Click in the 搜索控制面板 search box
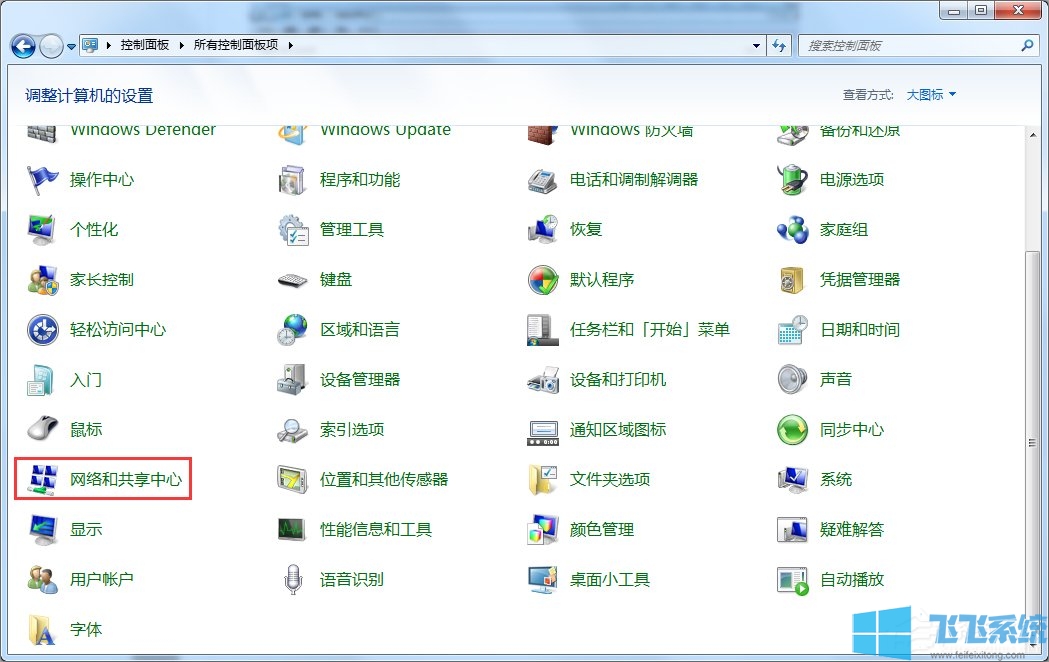Viewport: 1049px width, 662px height. click(x=910, y=46)
